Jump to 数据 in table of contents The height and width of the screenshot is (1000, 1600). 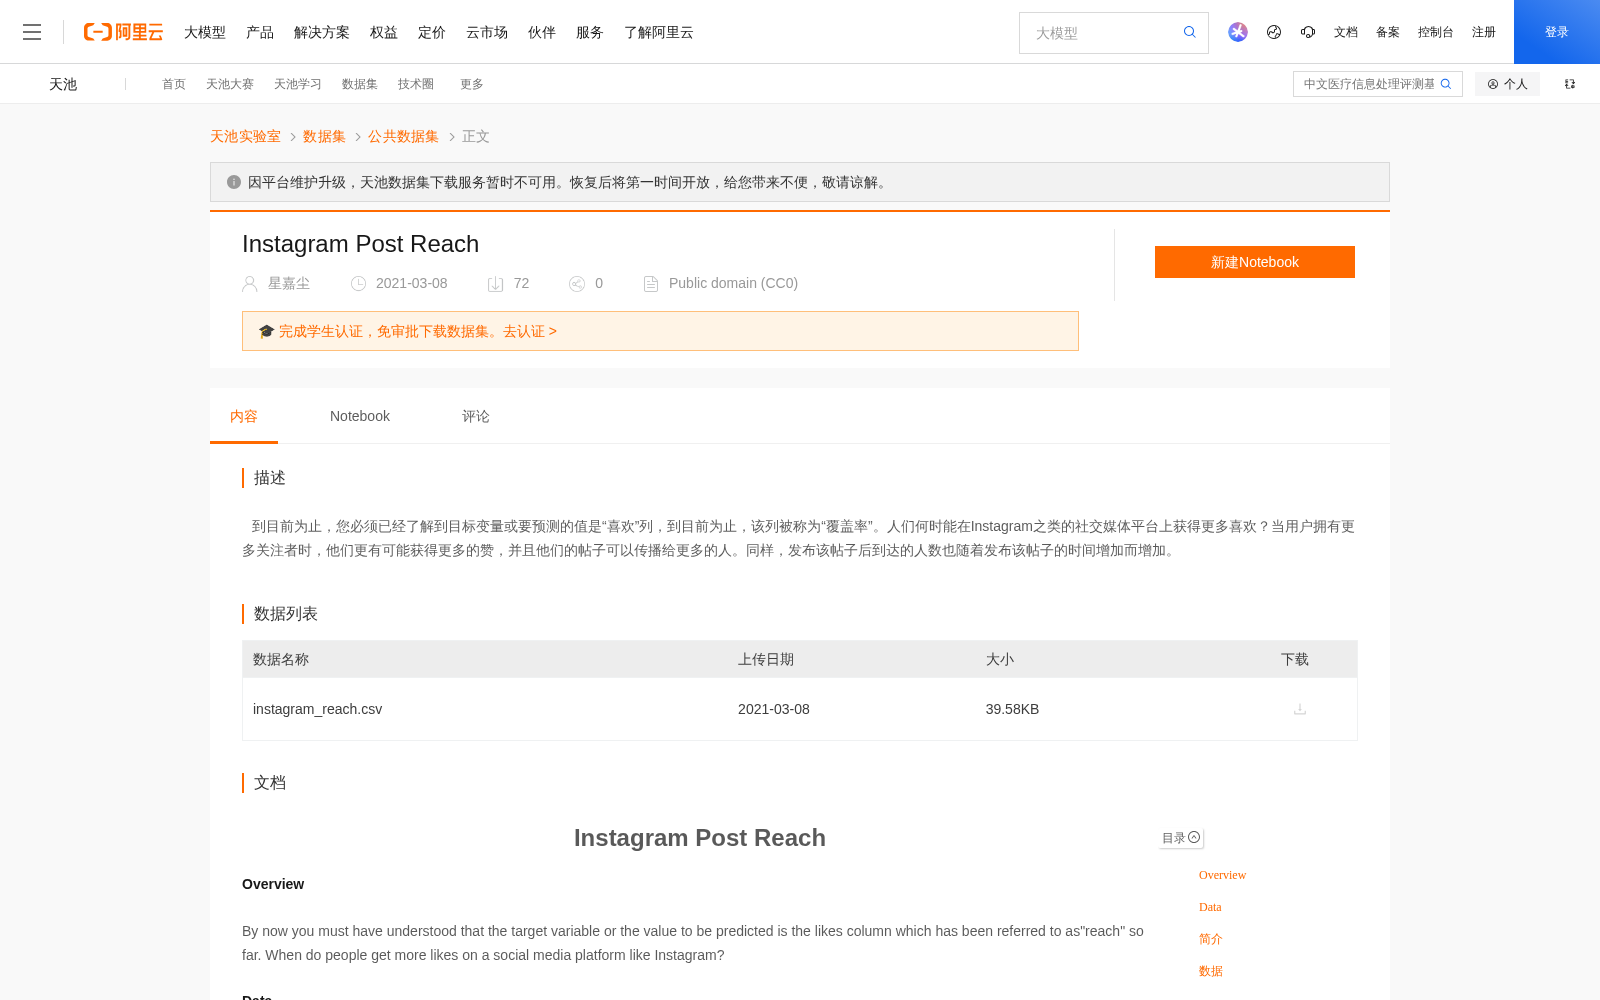(x=1211, y=971)
